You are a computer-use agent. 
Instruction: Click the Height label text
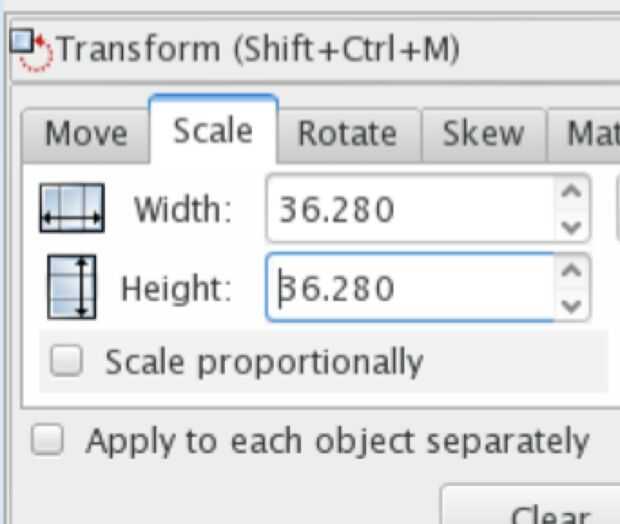175,289
